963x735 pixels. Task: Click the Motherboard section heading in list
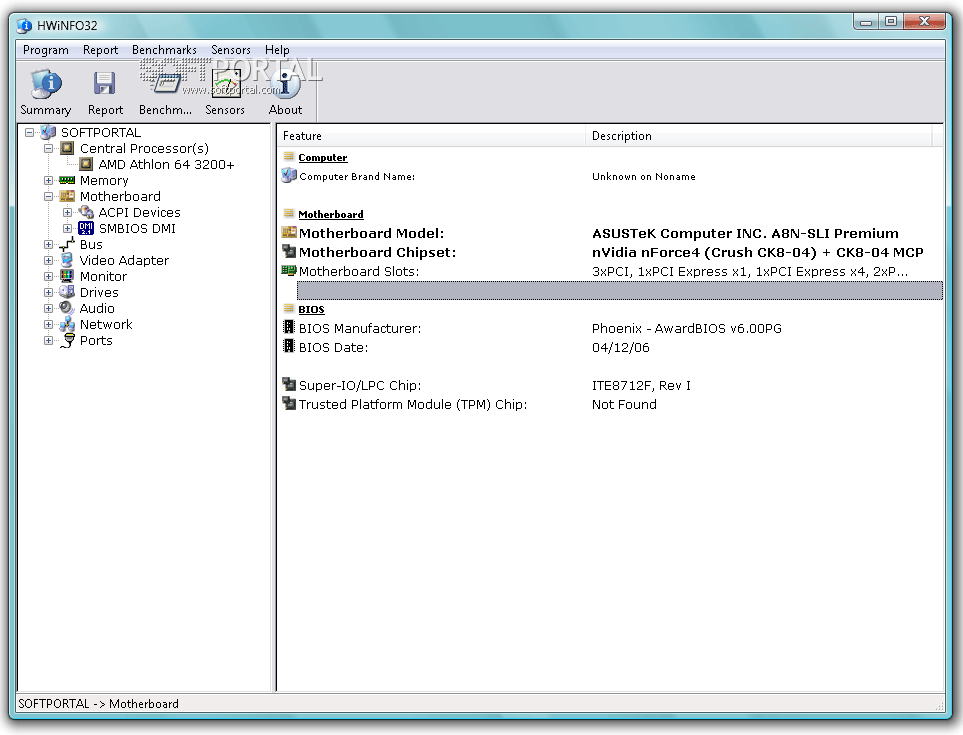330,214
